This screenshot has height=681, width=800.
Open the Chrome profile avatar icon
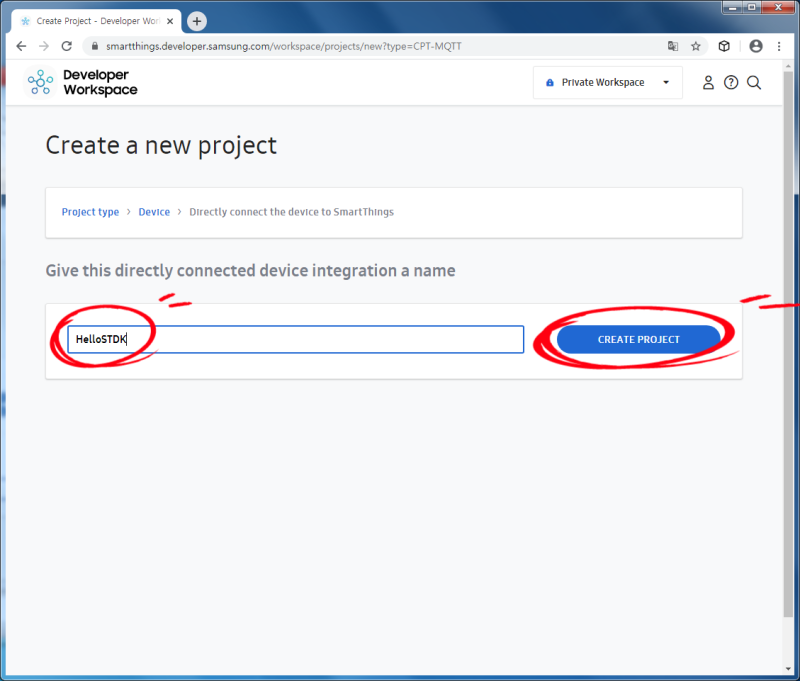click(x=755, y=45)
